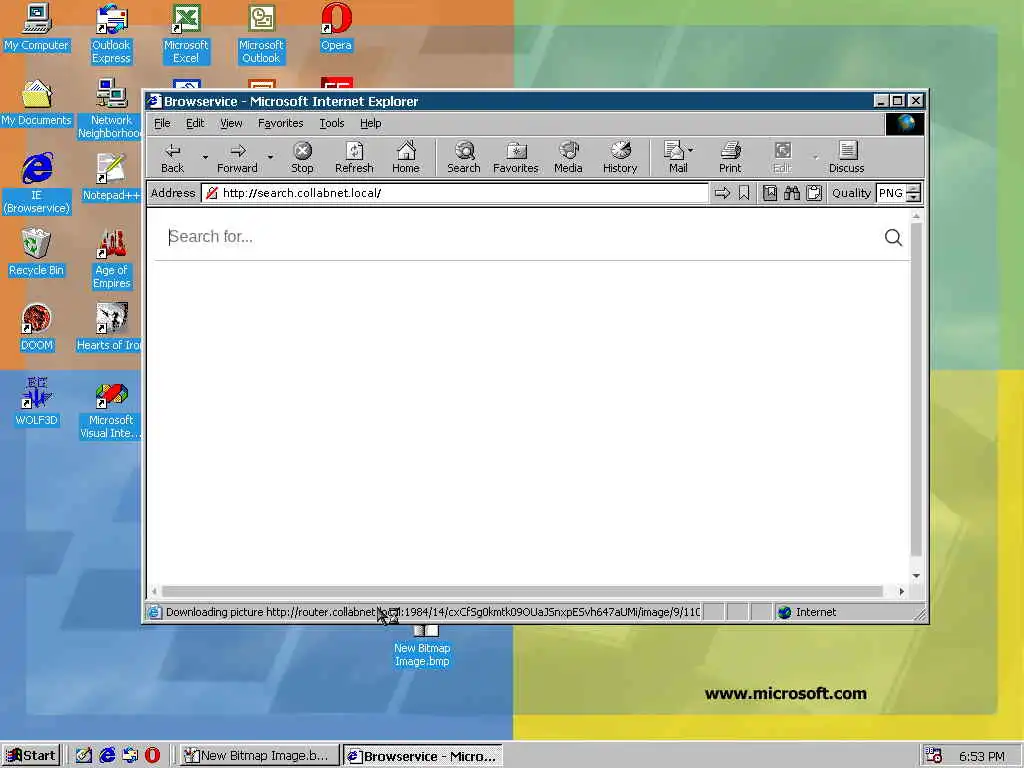Open the Discuss toolbar button
Image resolution: width=1024 pixels, height=768 pixels.
coord(846,157)
